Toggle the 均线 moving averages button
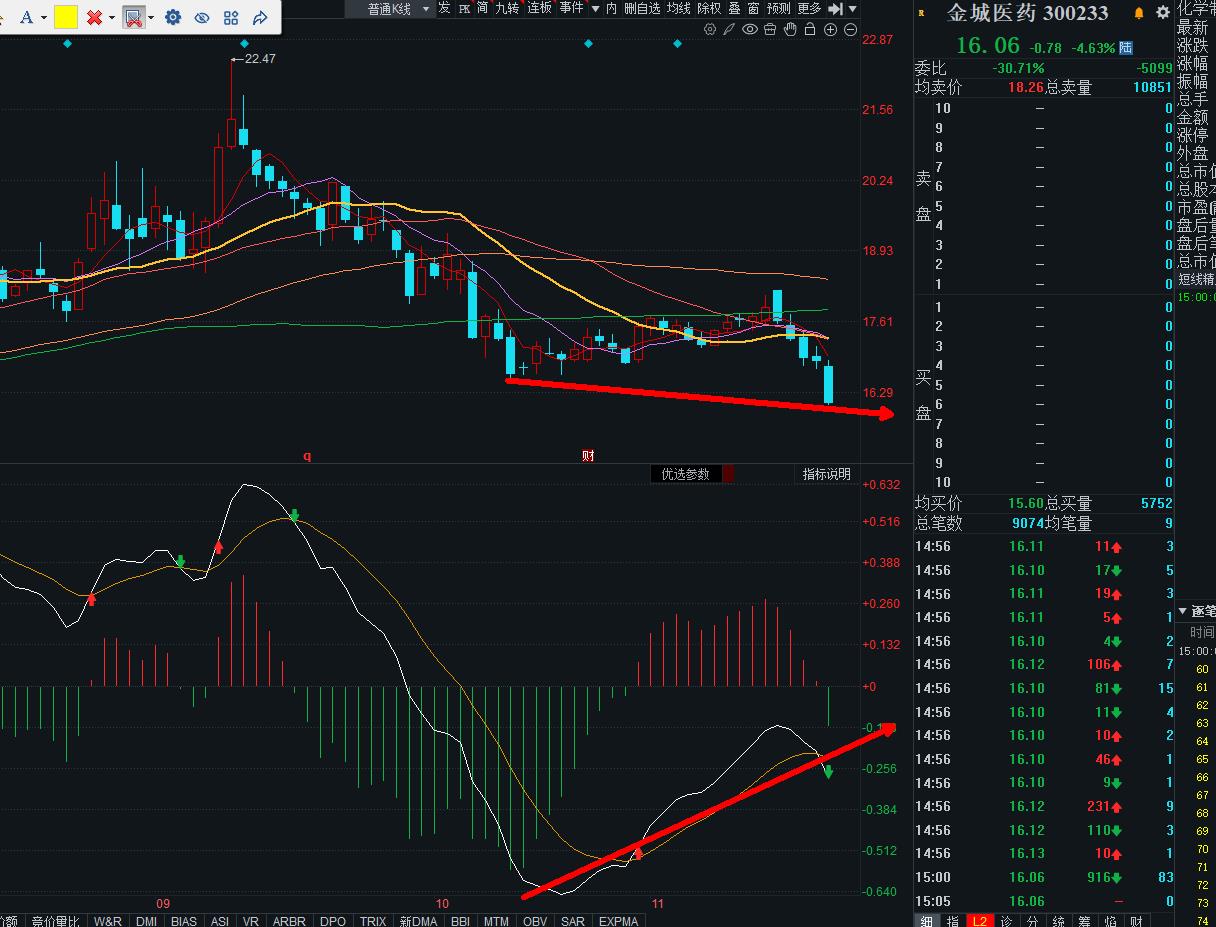The height and width of the screenshot is (927, 1216). pyautogui.click(x=679, y=8)
